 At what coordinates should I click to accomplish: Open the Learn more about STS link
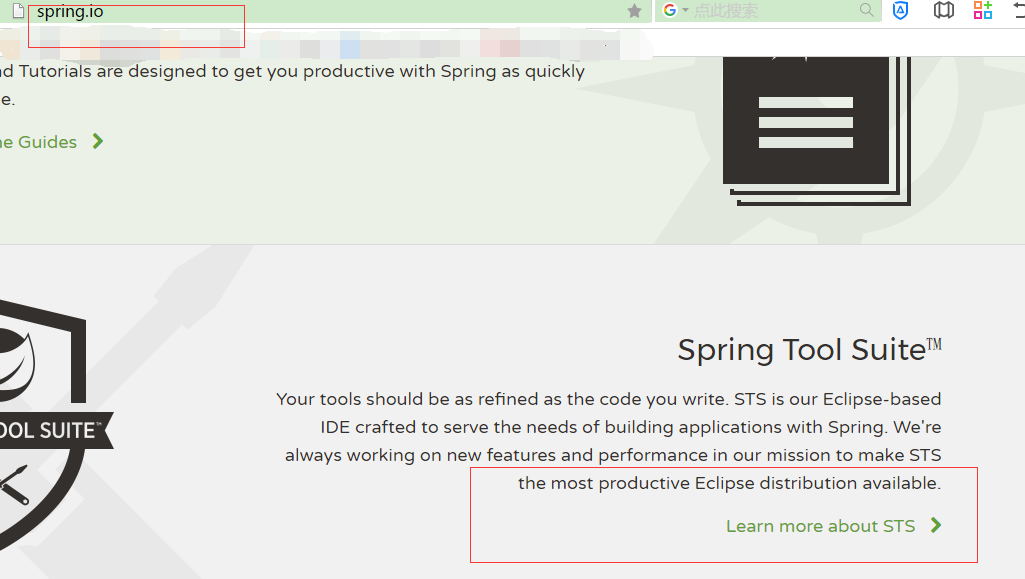coord(820,526)
